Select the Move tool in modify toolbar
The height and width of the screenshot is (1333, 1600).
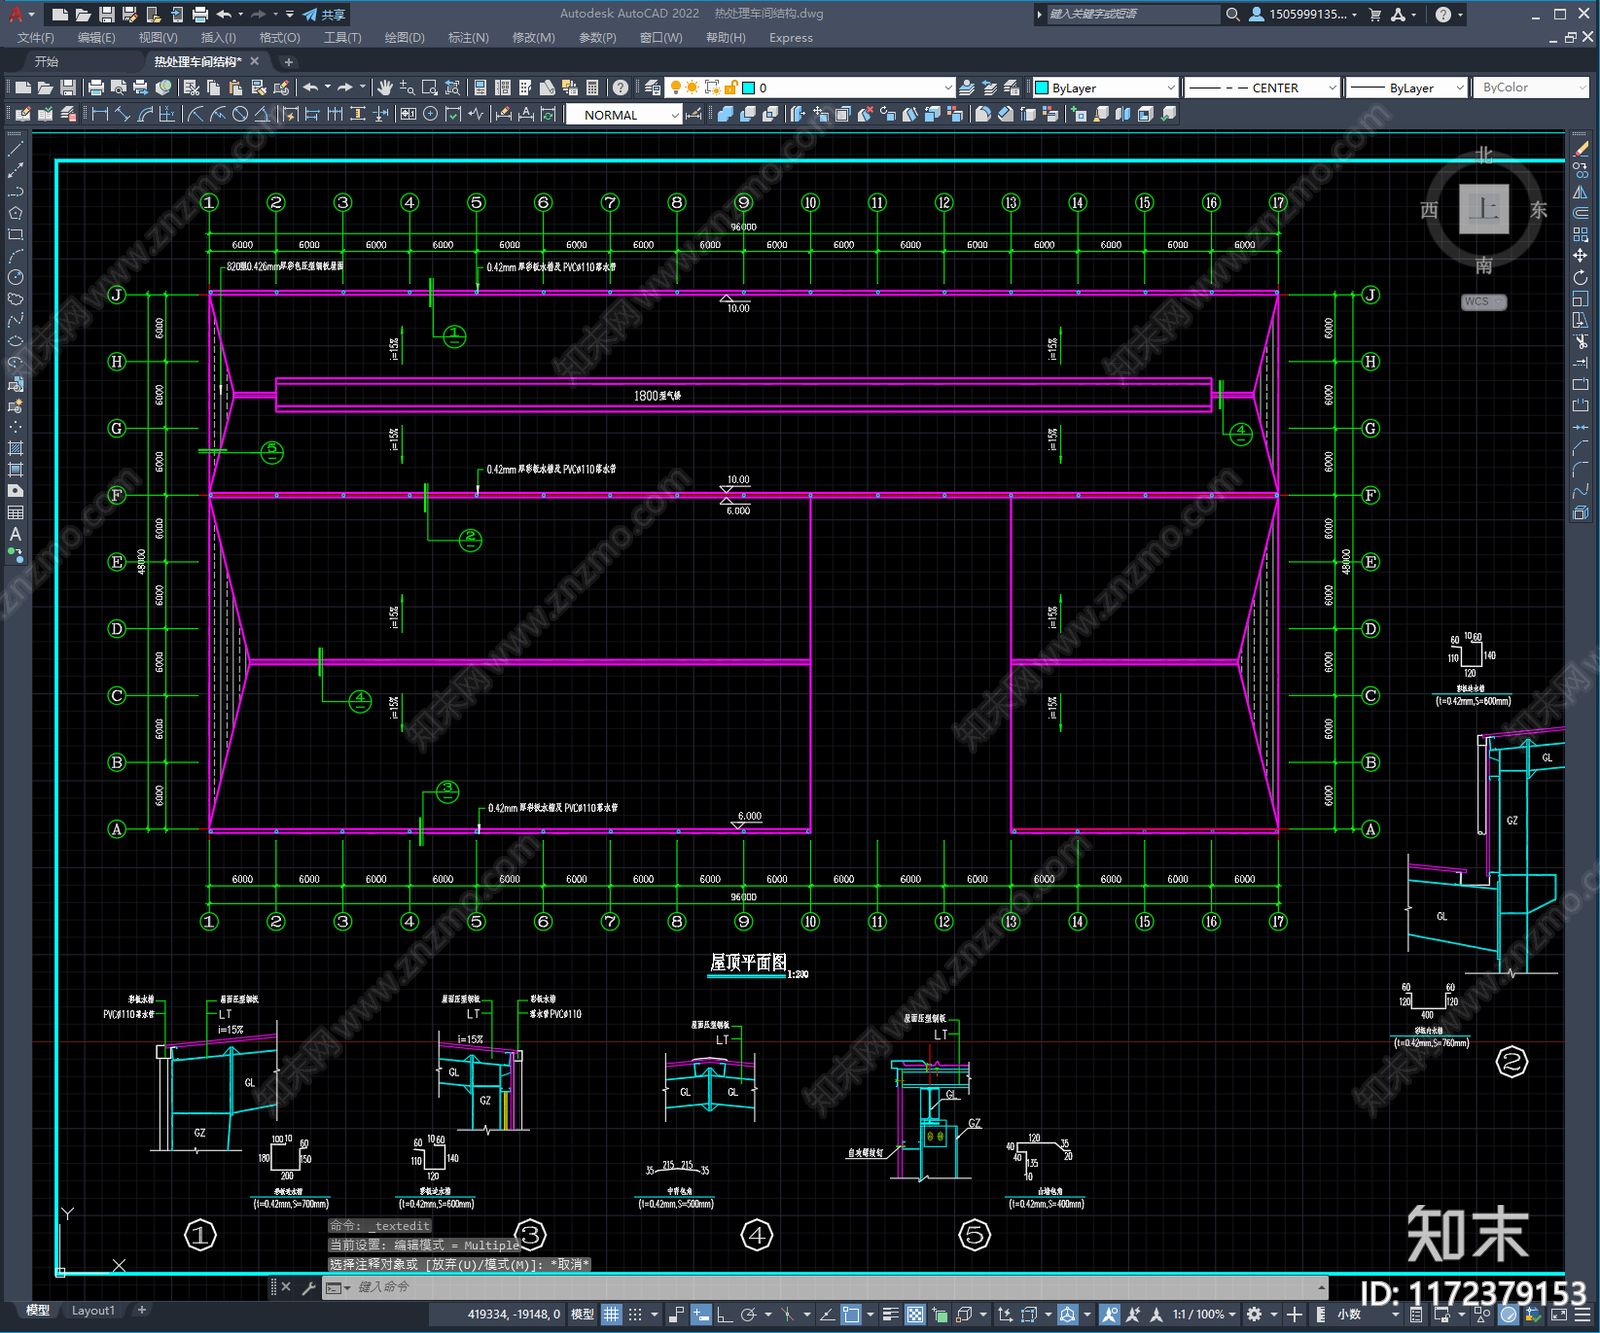click(x=1580, y=256)
